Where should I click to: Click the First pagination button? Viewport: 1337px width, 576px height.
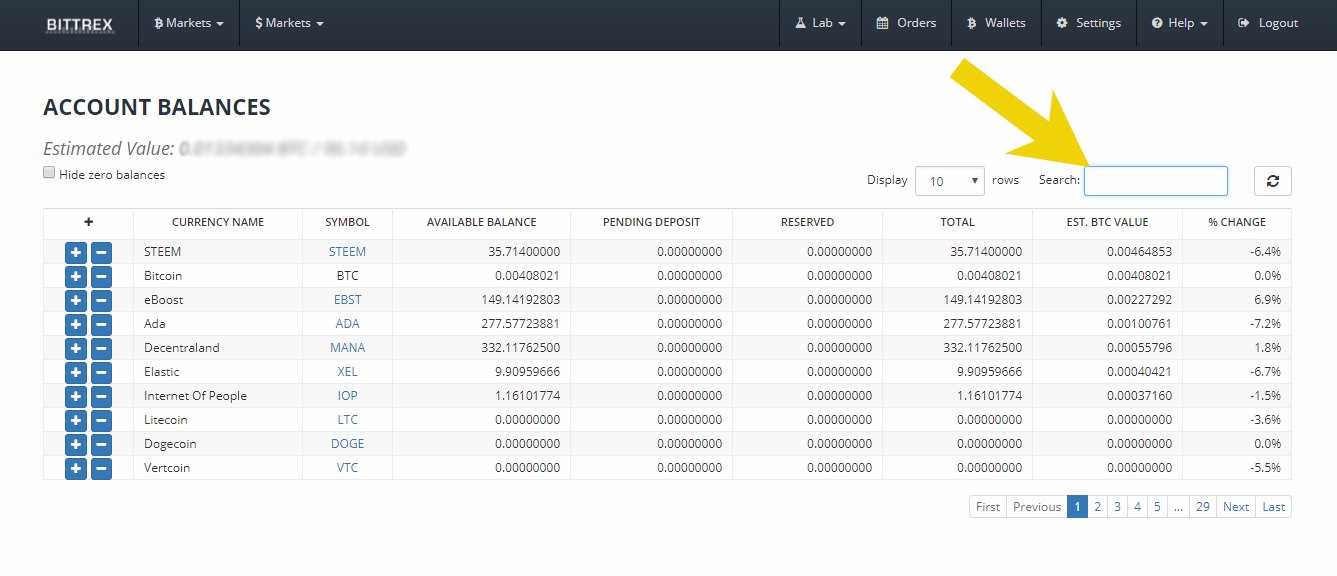click(988, 507)
